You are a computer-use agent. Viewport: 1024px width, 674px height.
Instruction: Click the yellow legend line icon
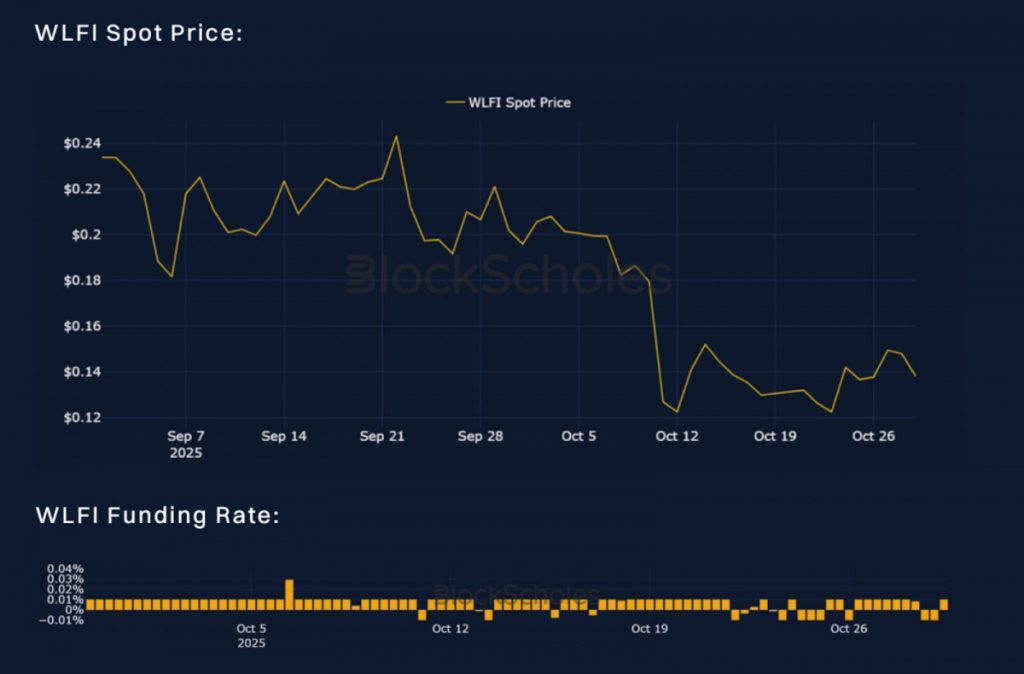point(454,102)
